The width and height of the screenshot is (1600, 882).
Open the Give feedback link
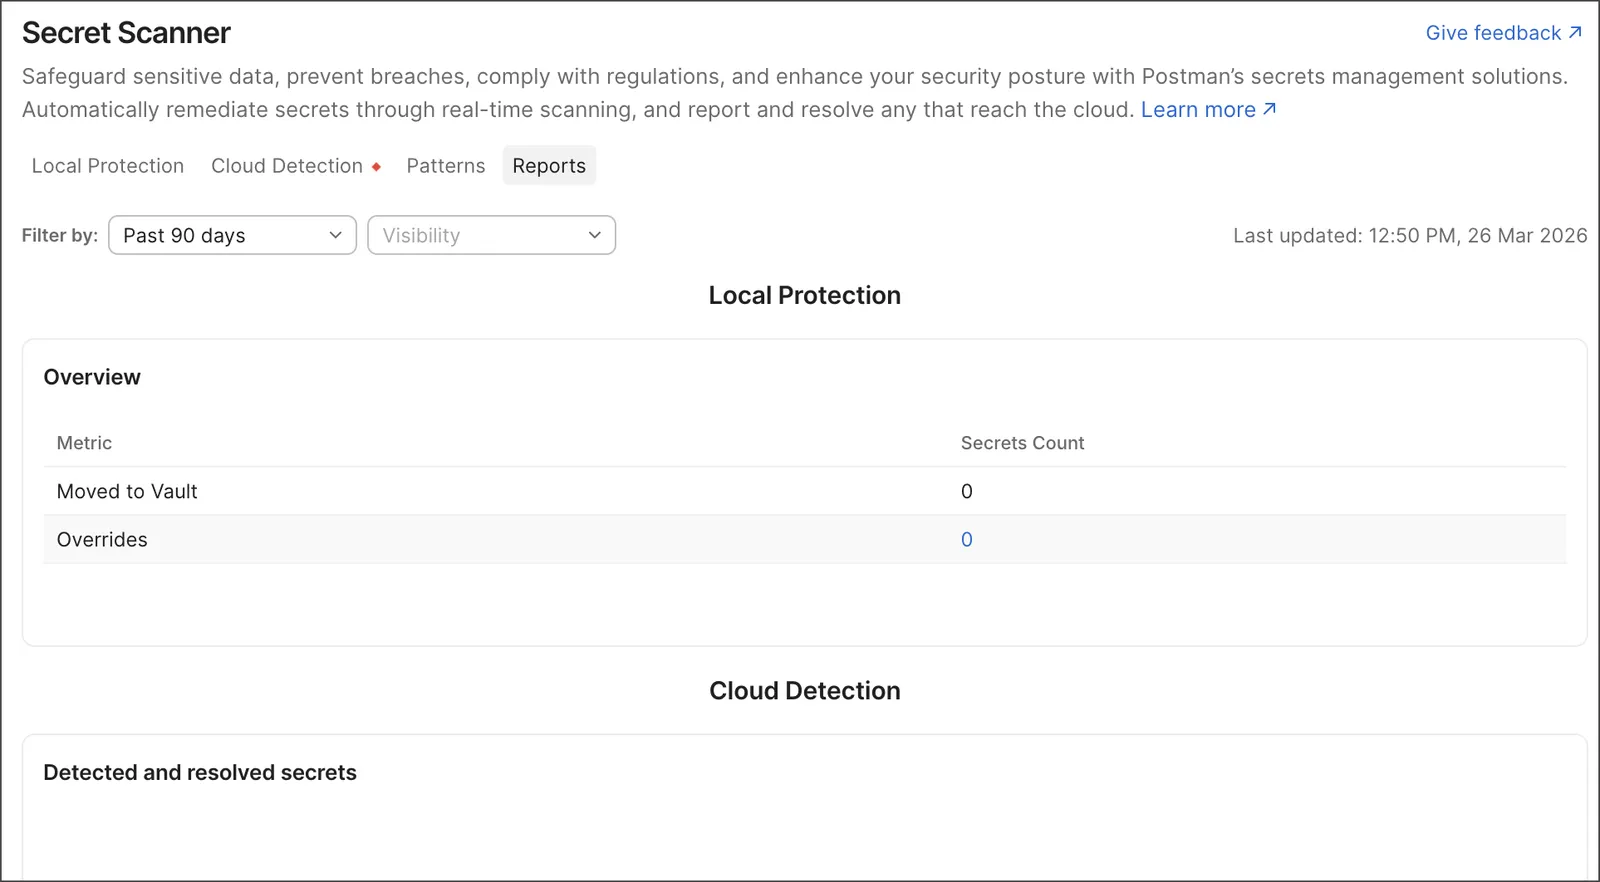[x=1503, y=33]
